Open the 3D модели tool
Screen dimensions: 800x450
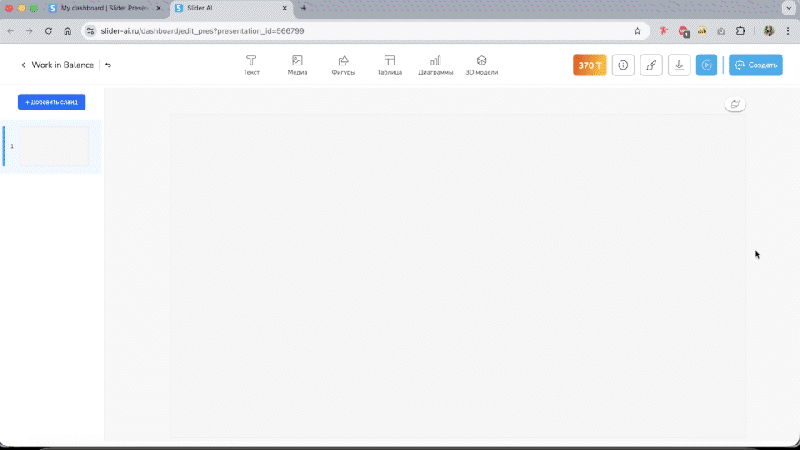pyautogui.click(x=482, y=65)
